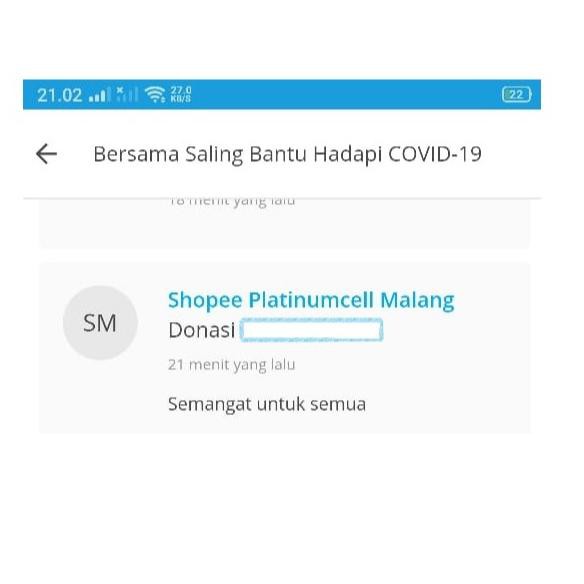Image resolution: width=584 pixels, height=584 pixels.
Task: Select the partially visible donation card above
Action: coord(285,223)
